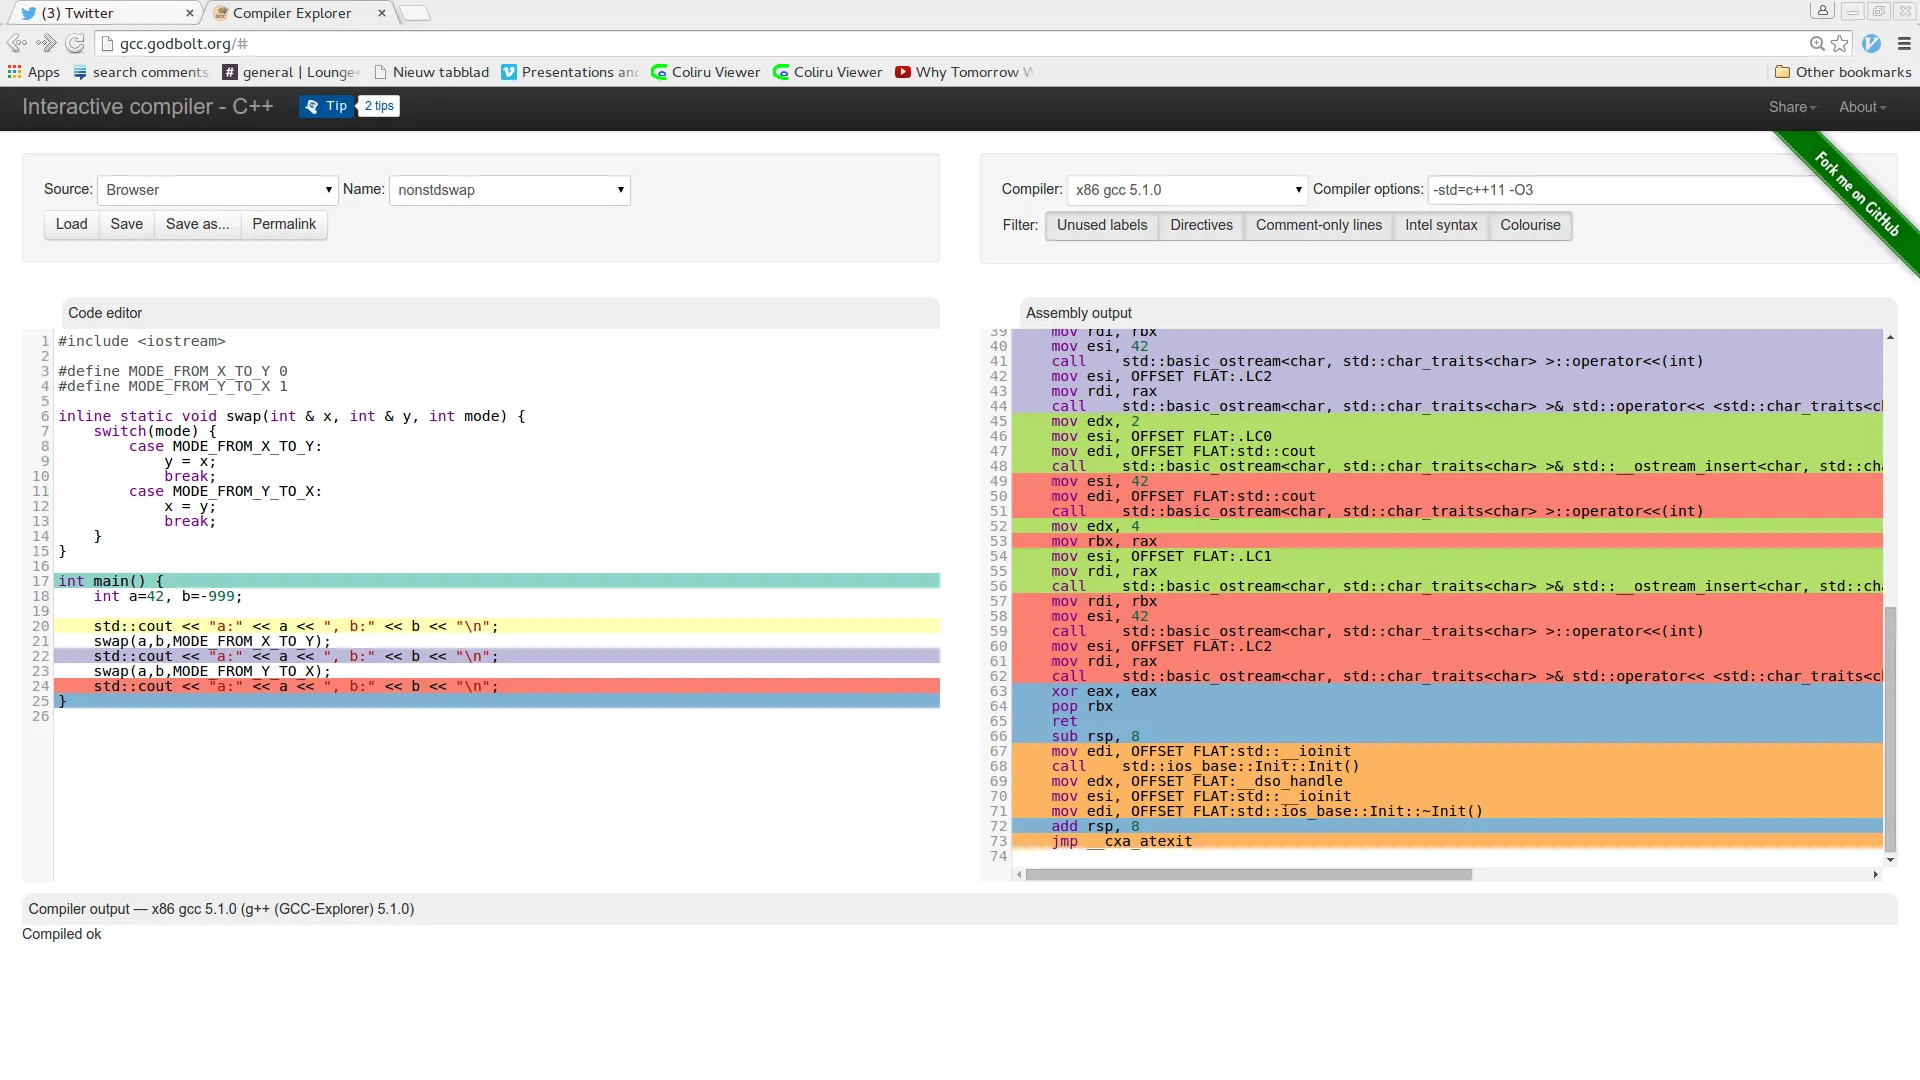Click the Permalink button

(x=284, y=224)
